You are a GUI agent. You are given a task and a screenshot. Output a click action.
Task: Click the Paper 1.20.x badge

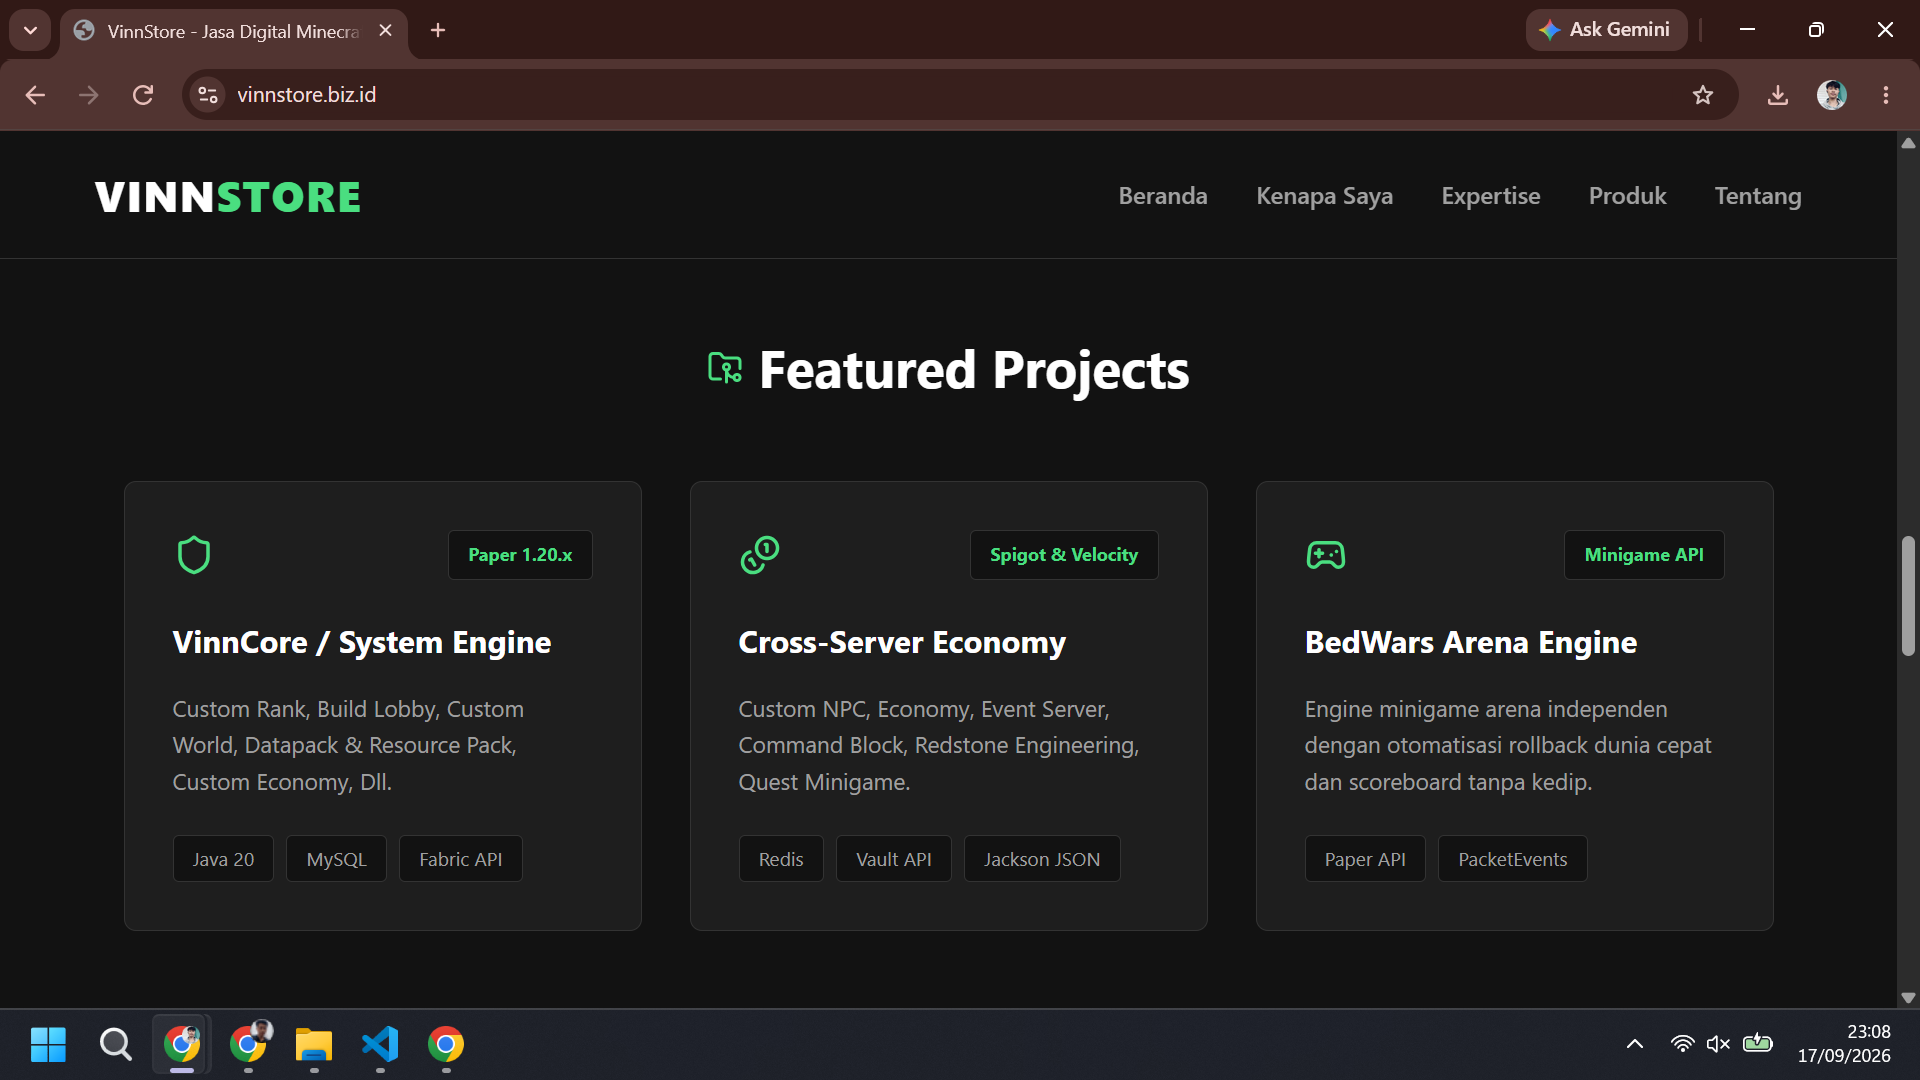click(x=520, y=555)
